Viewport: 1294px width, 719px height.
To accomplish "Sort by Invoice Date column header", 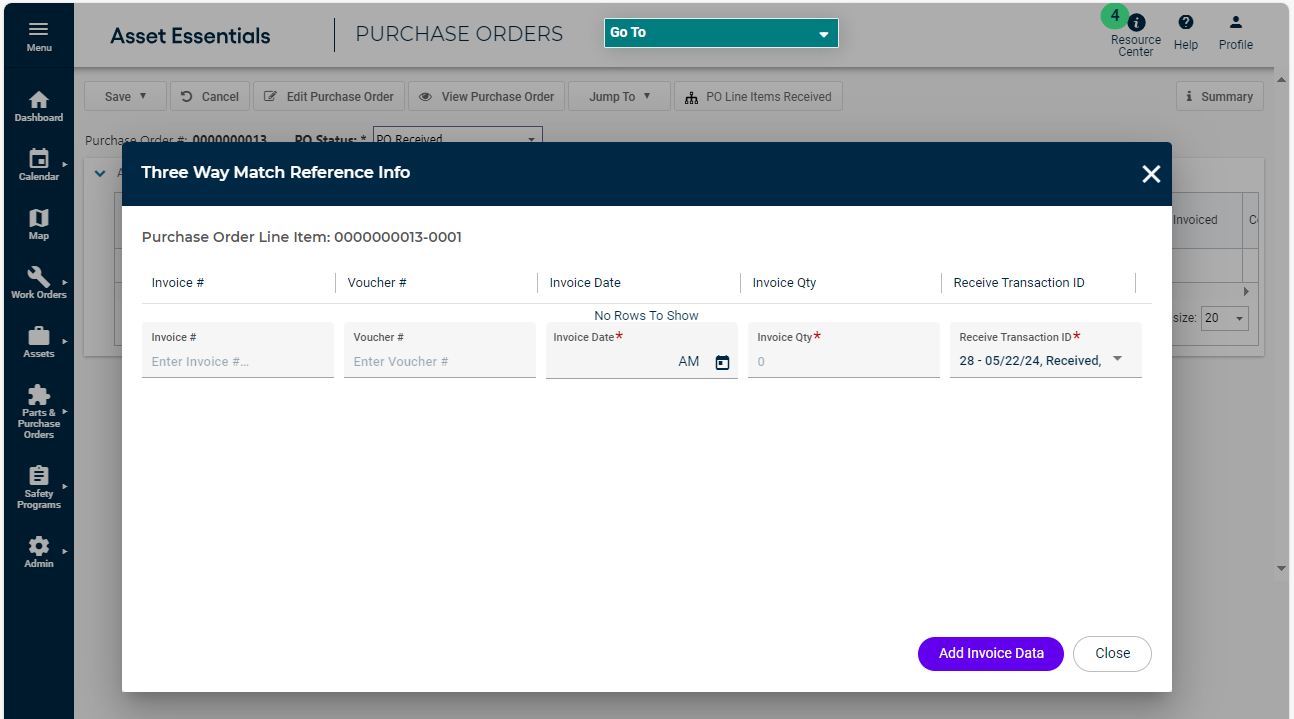I will 585,283.
